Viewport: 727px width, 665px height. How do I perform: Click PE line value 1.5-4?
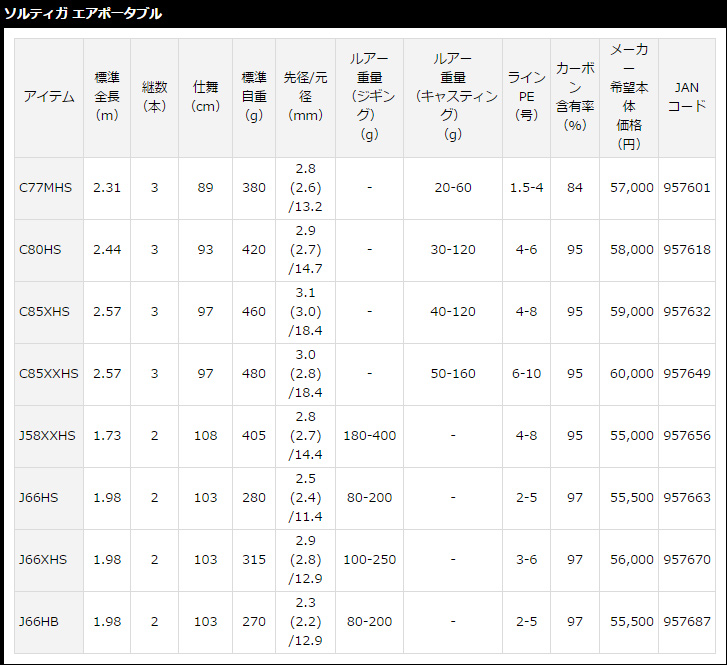(x=526, y=188)
